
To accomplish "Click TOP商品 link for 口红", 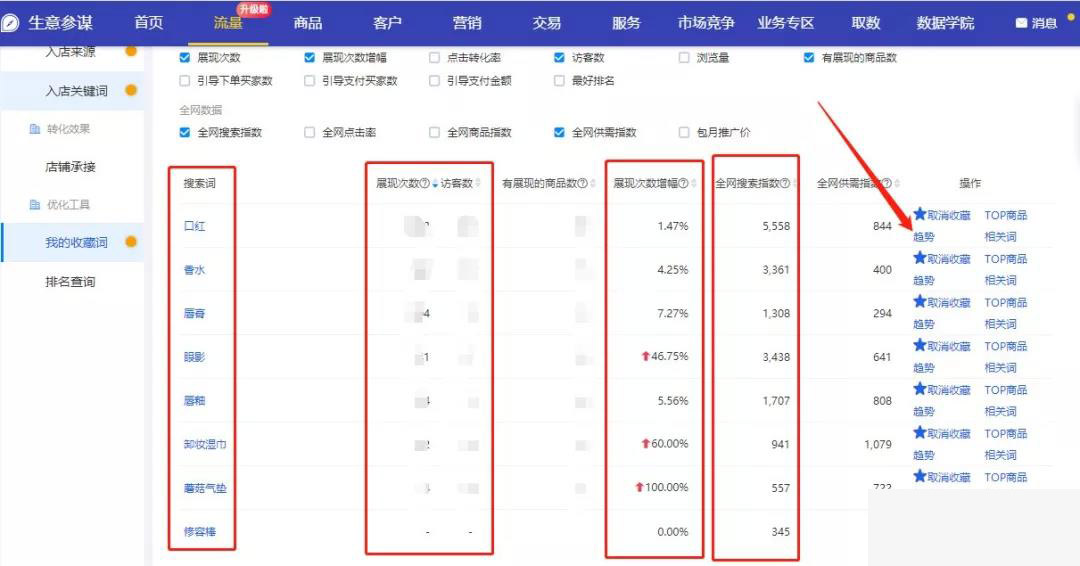I will [1005, 215].
